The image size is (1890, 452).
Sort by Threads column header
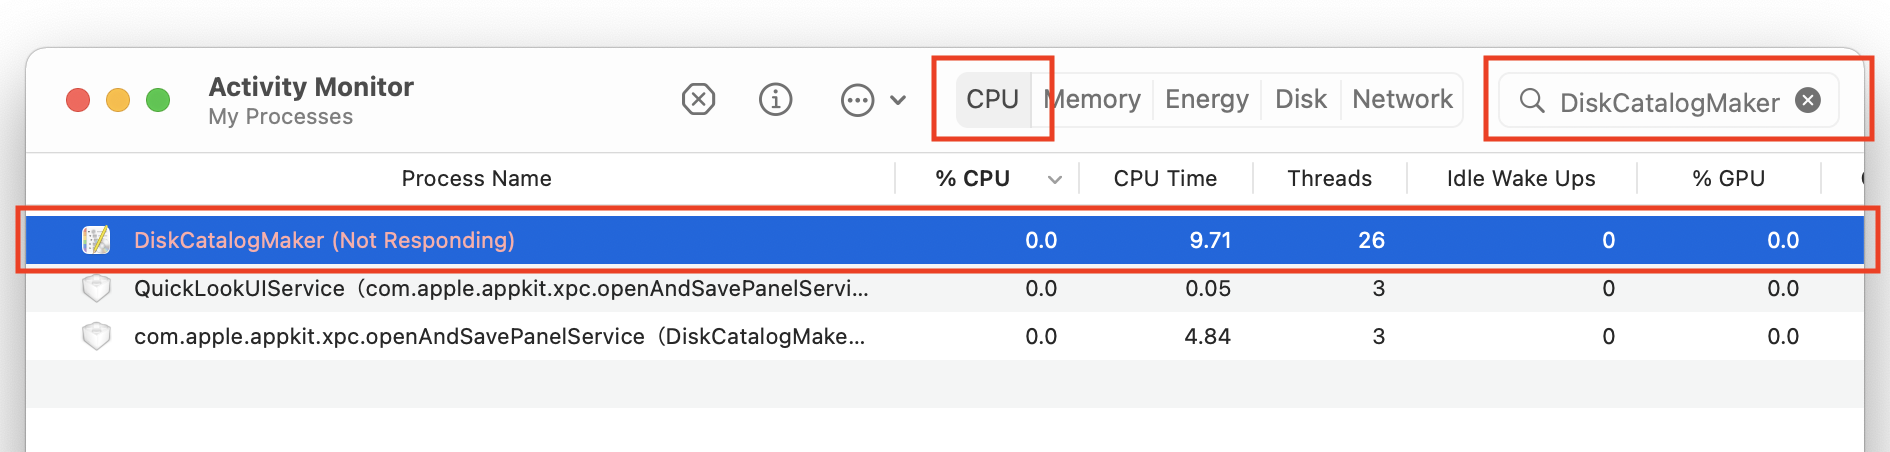click(1329, 178)
